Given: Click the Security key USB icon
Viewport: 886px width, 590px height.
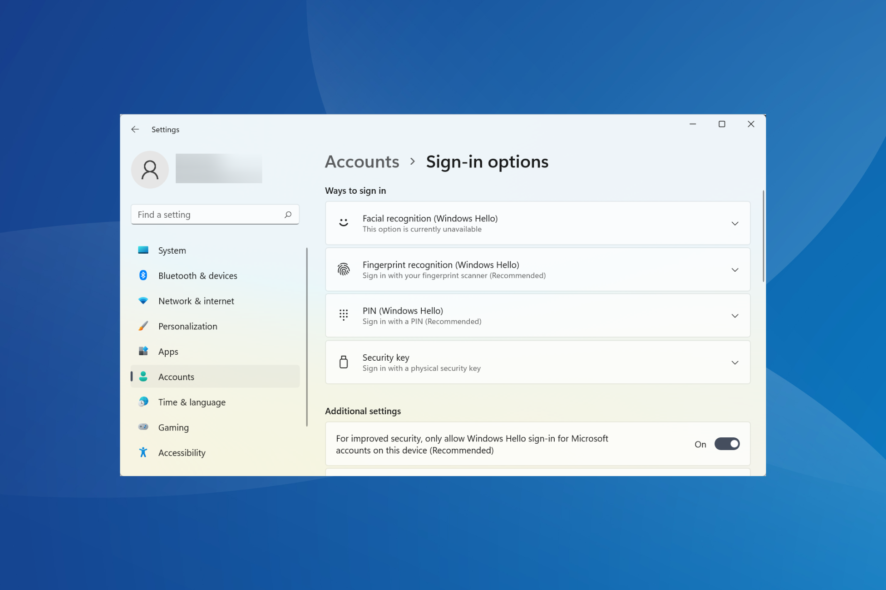Looking at the screenshot, I should [344, 362].
